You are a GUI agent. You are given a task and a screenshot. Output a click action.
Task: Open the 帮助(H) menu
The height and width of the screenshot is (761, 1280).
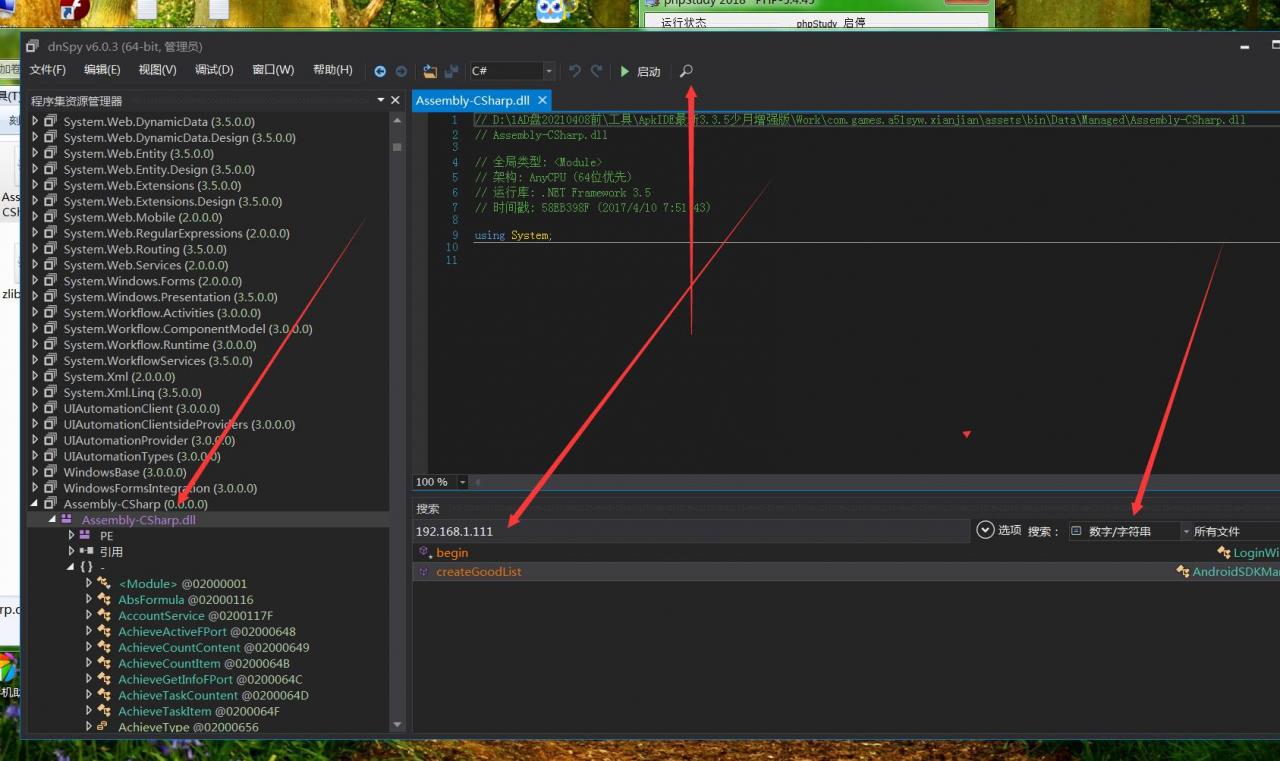pyautogui.click(x=333, y=70)
